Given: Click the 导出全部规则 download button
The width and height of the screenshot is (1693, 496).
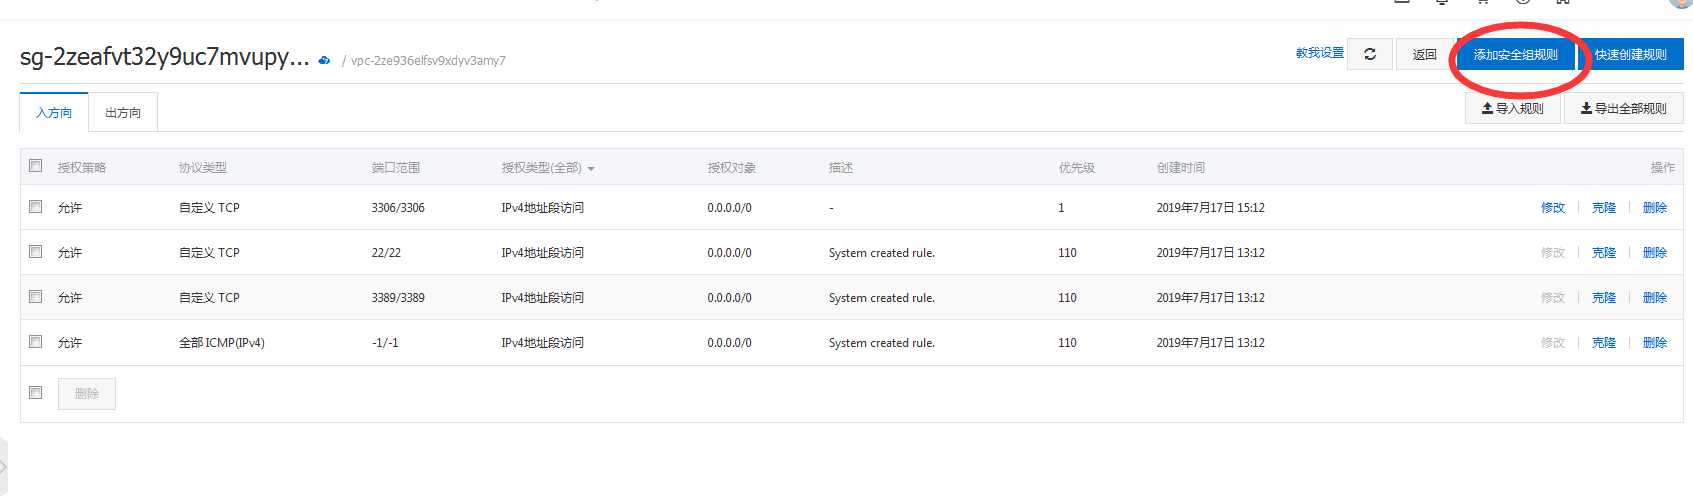Looking at the screenshot, I should click(1623, 108).
